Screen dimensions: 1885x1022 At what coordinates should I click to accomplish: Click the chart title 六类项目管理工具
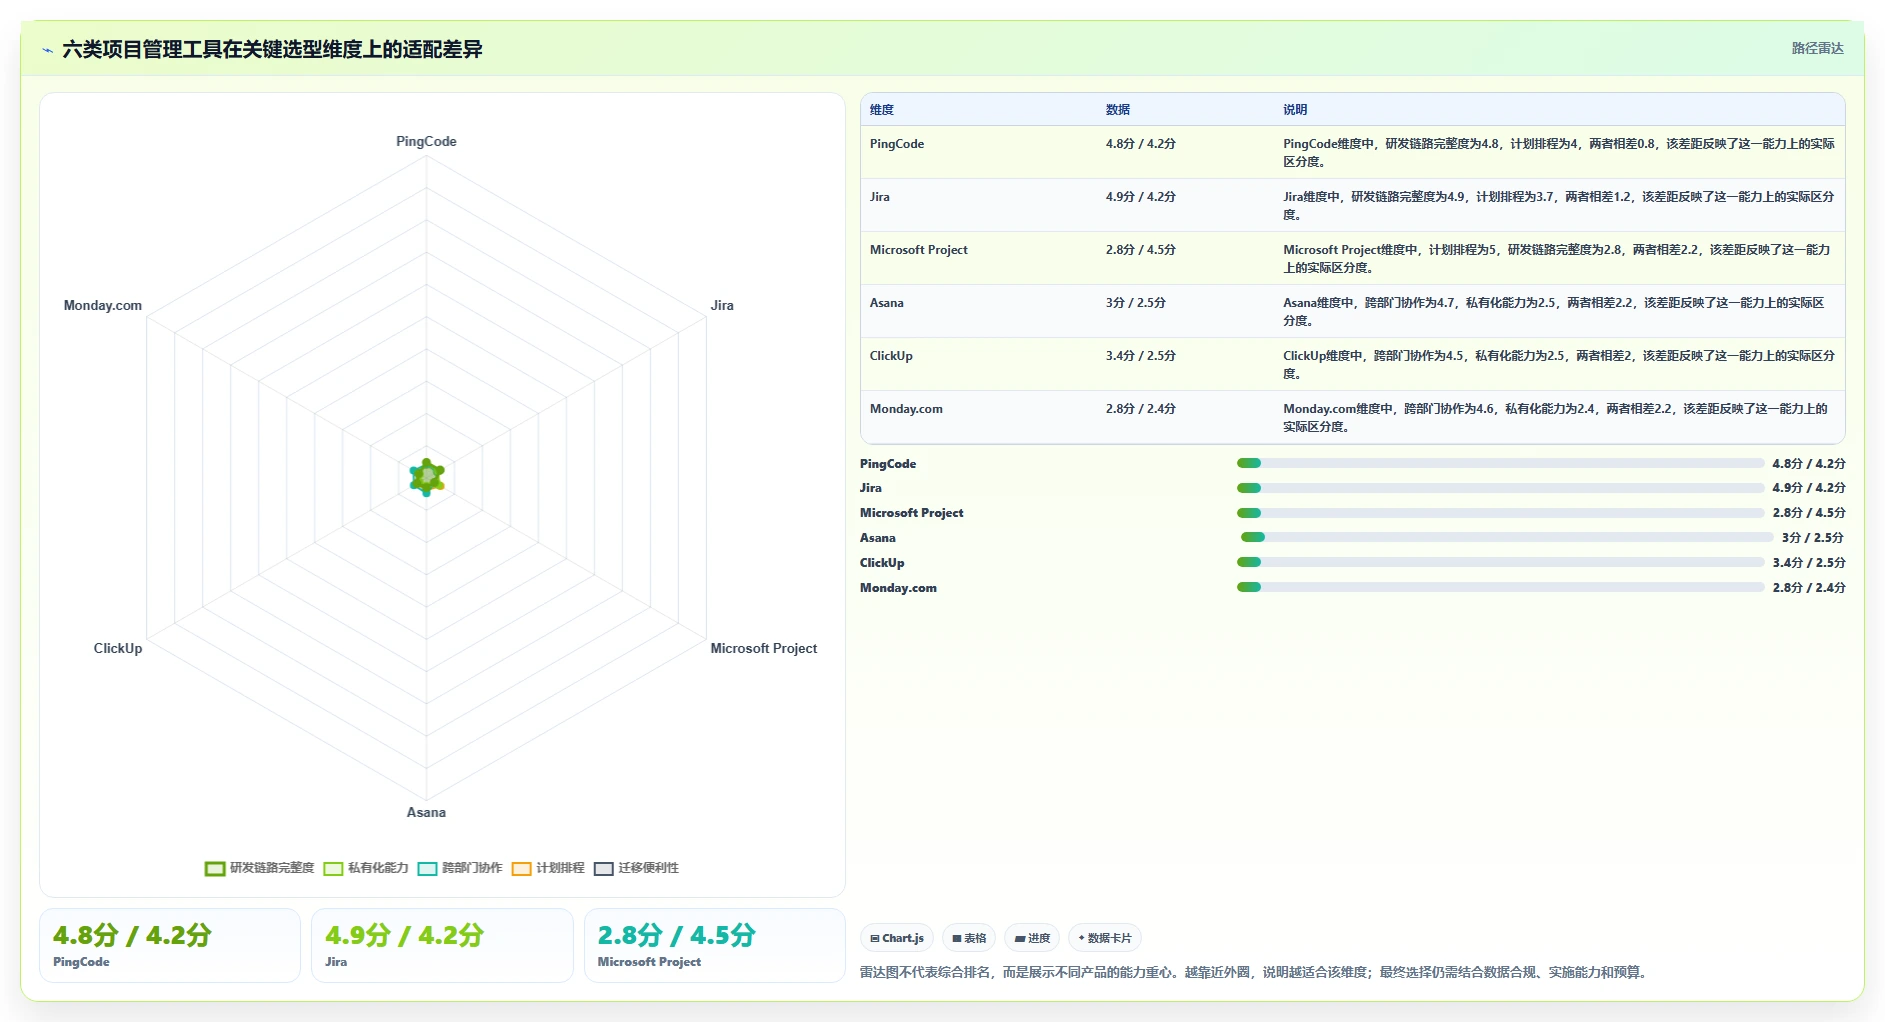tap(272, 49)
